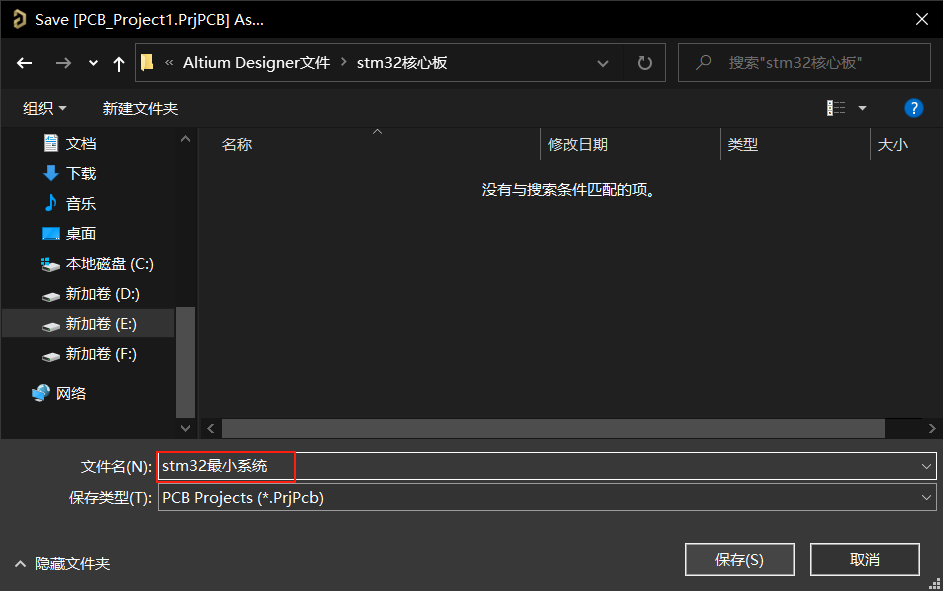
Task: Click the file list horizontal scrollbar thumb
Action: pyautogui.click(x=553, y=429)
